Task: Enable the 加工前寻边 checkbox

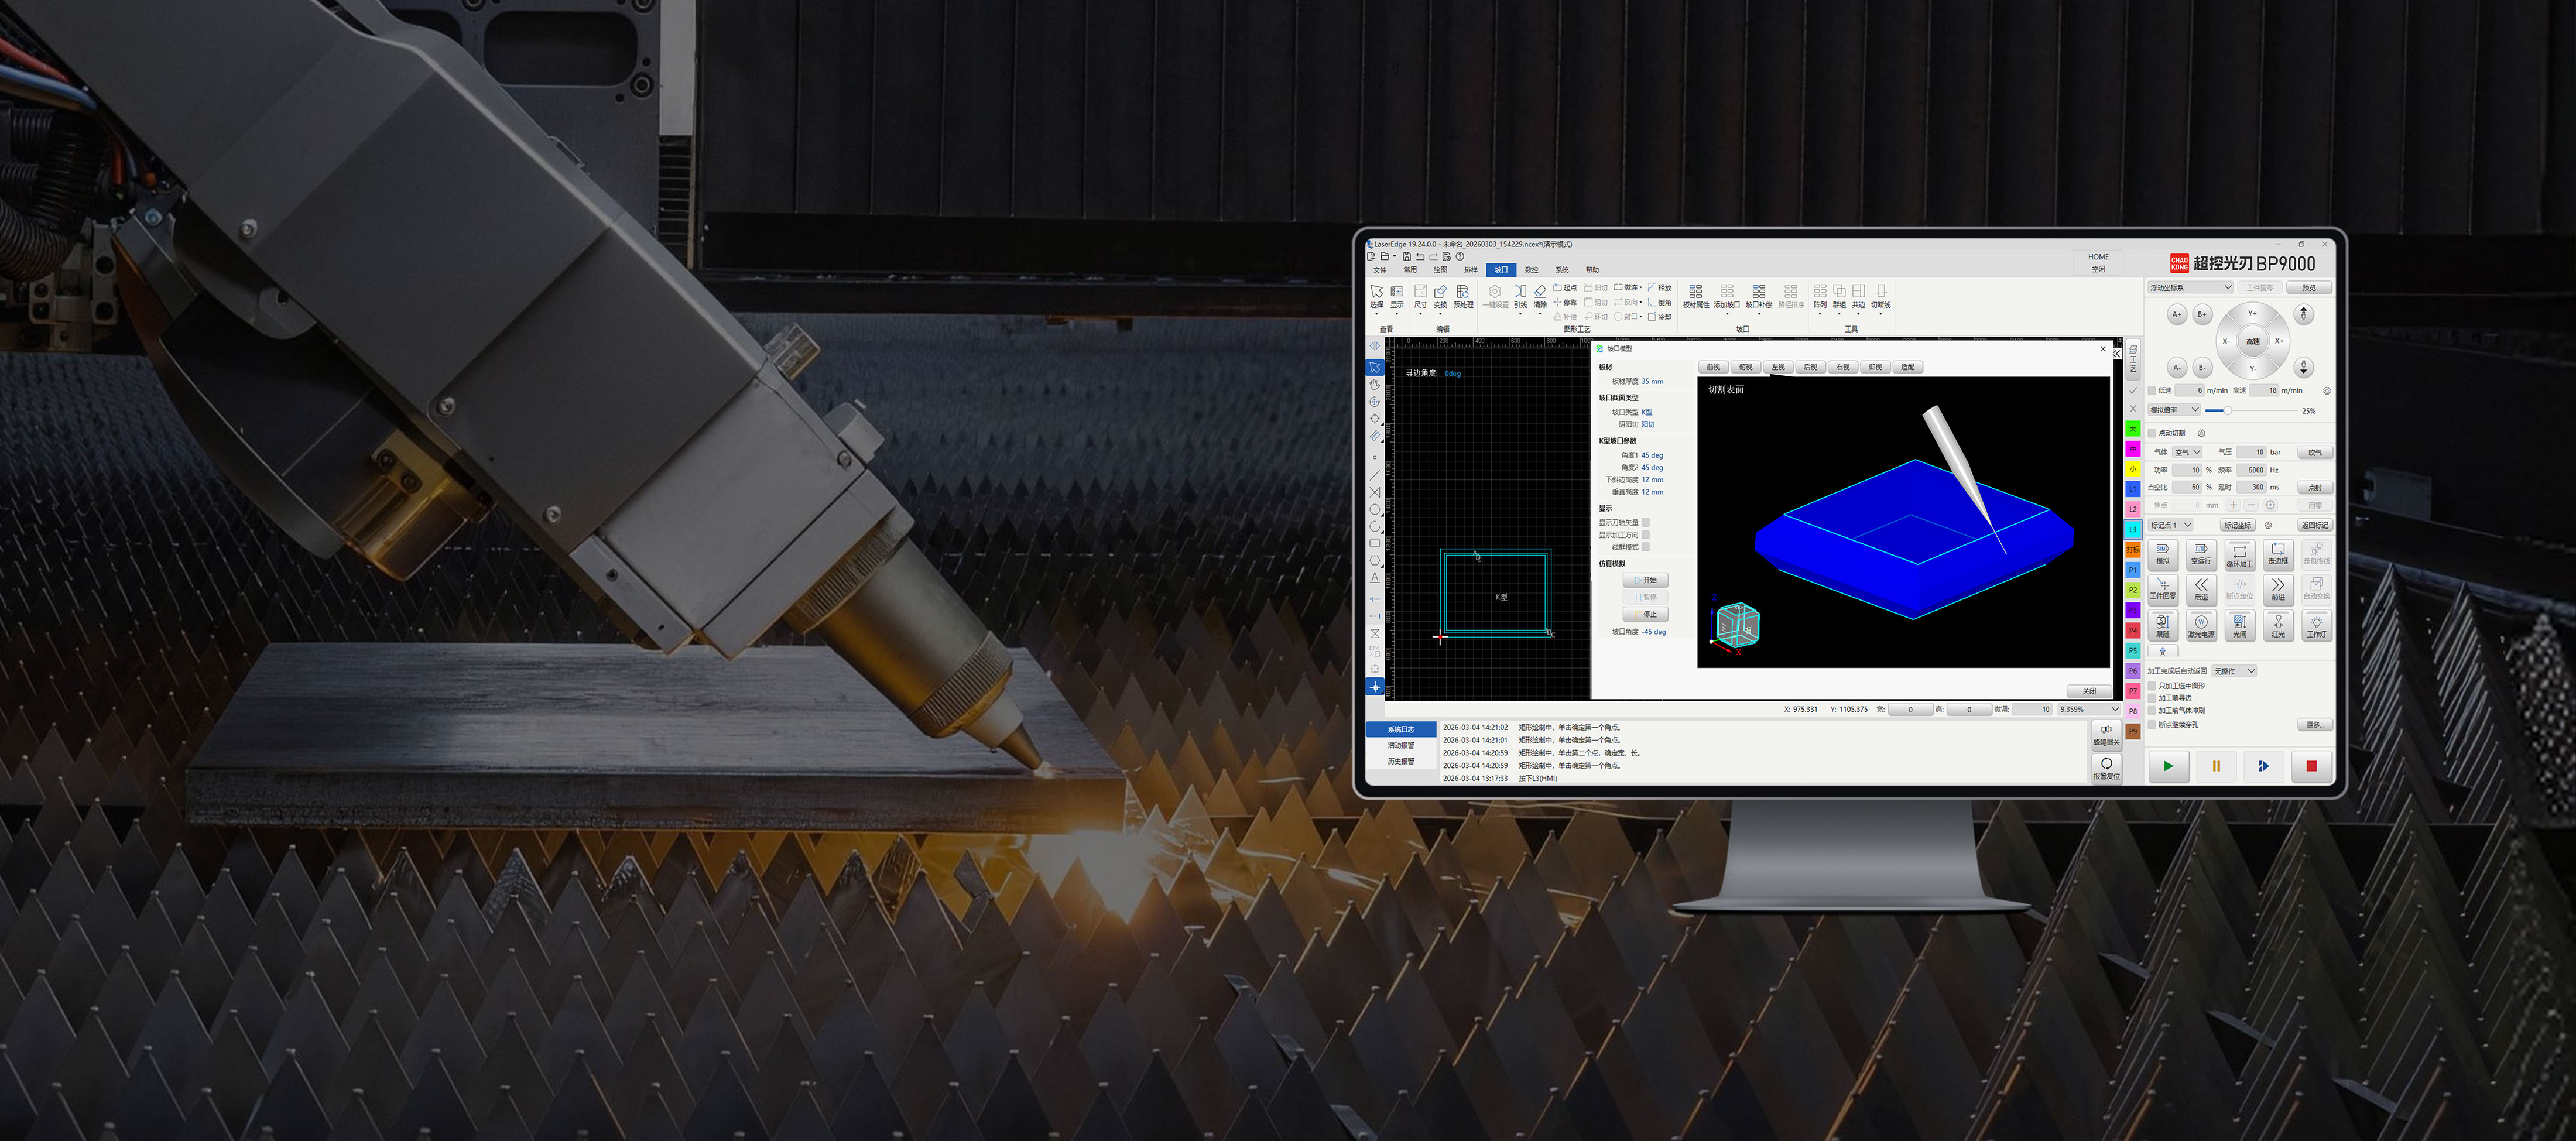Action: (x=2152, y=698)
